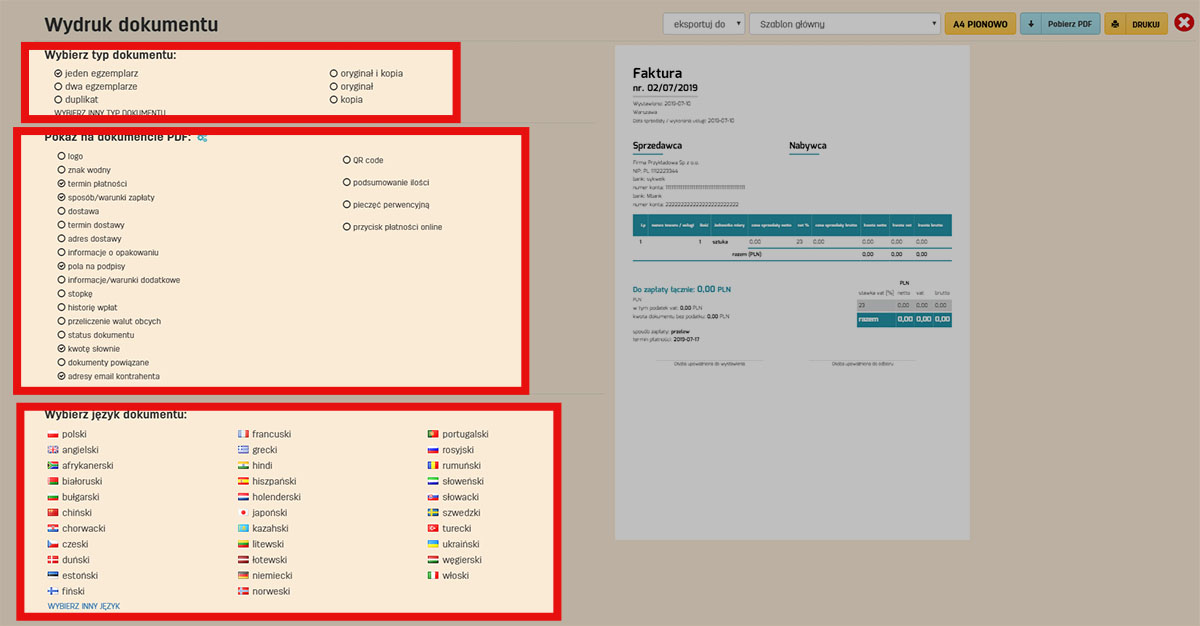This screenshot has width=1200, height=626.
Task: Enable the 'logo' checkbox
Action: [x=61, y=155]
